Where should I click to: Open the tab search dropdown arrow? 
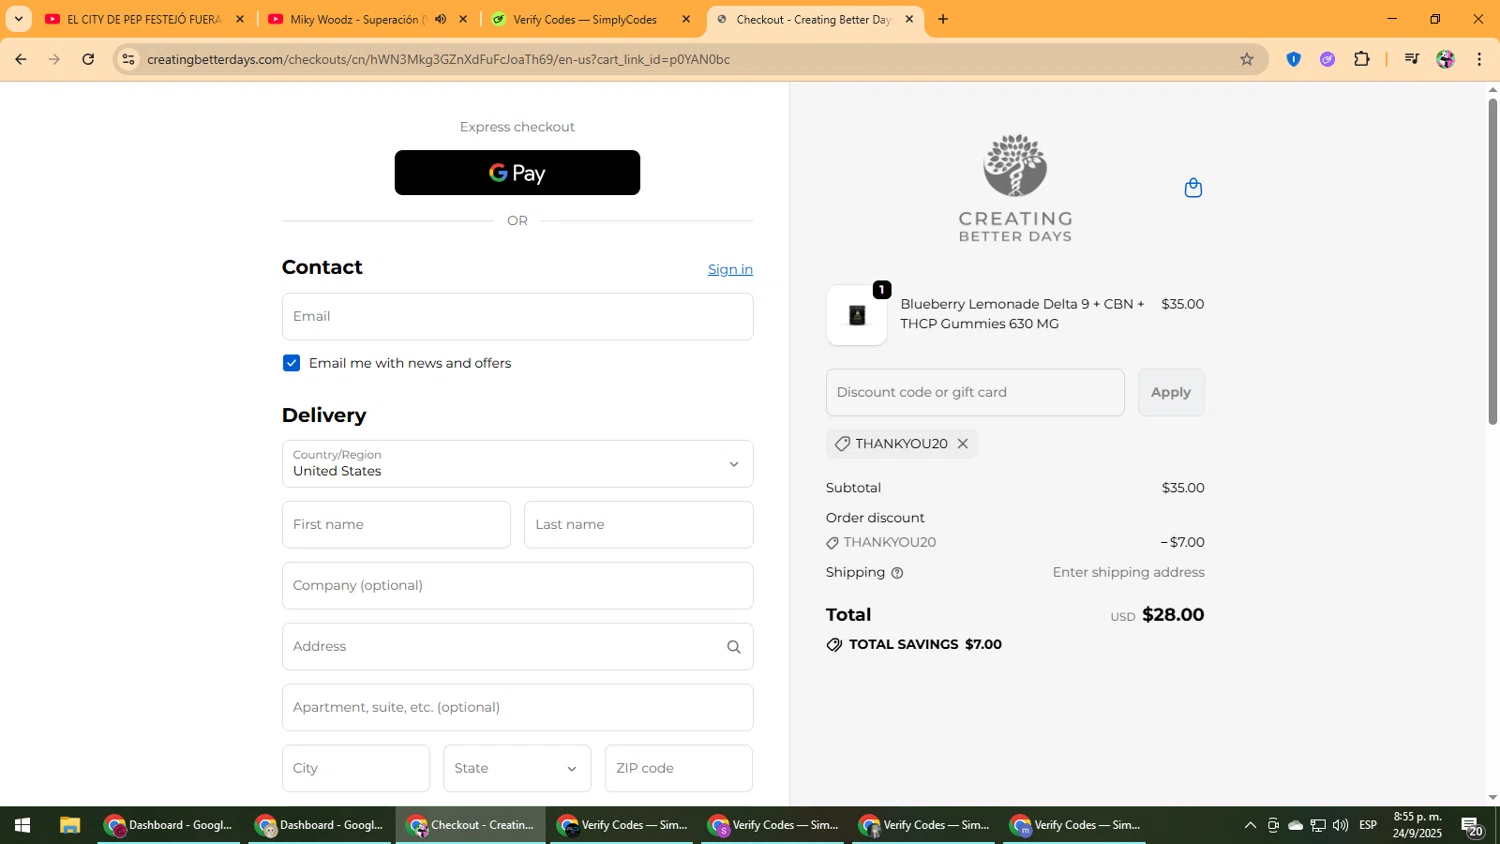click(18, 19)
